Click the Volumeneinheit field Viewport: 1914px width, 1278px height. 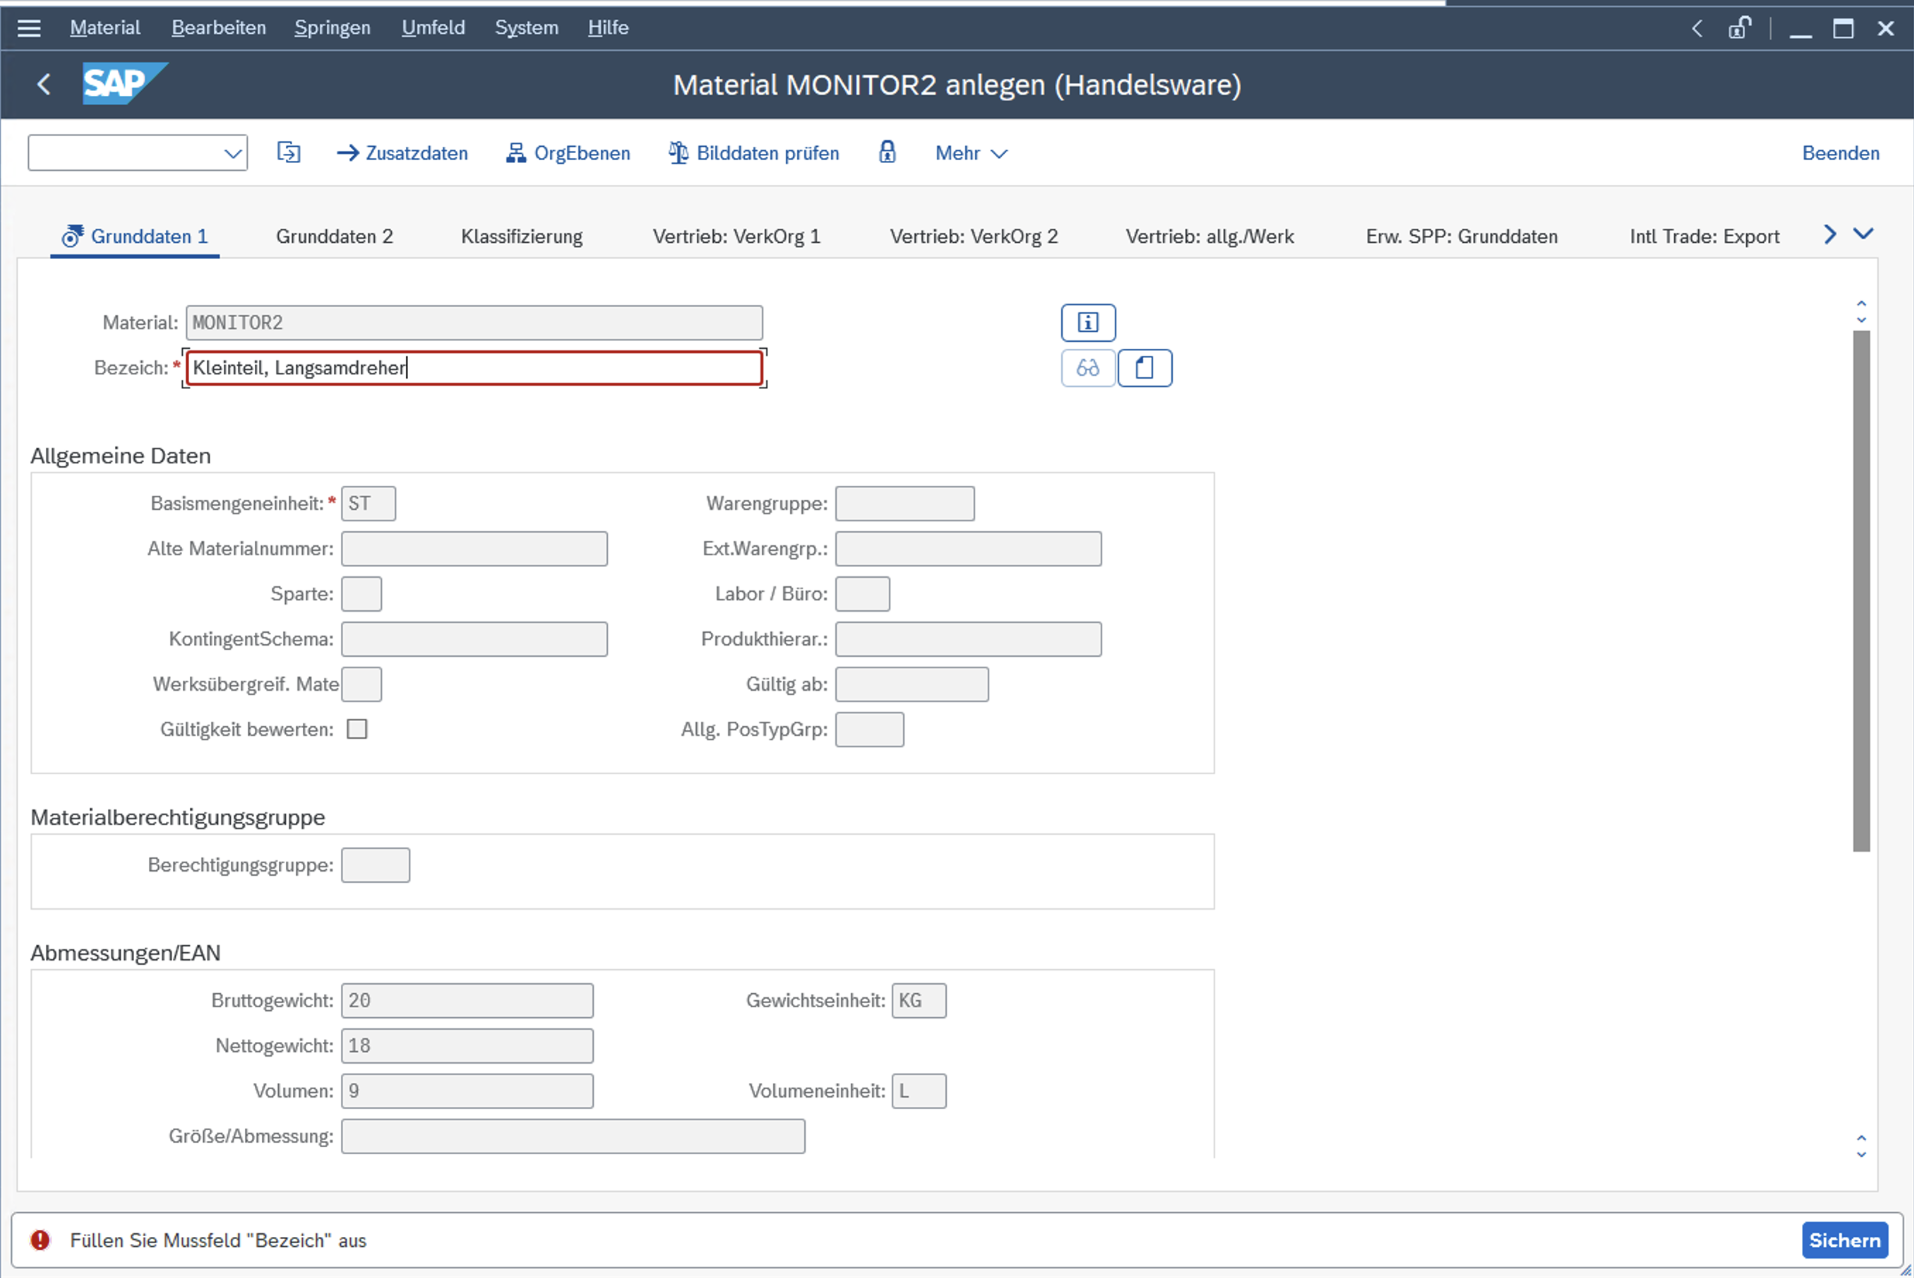[918, 1091]
